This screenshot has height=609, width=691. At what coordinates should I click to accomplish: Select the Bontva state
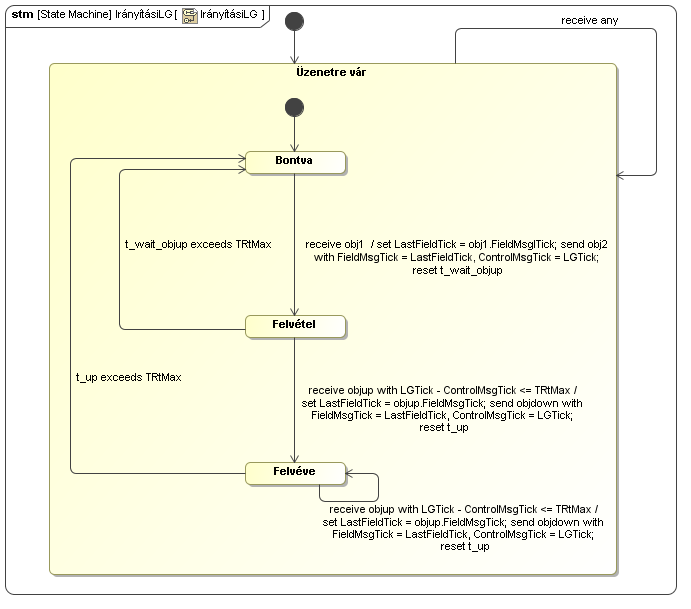295,163
